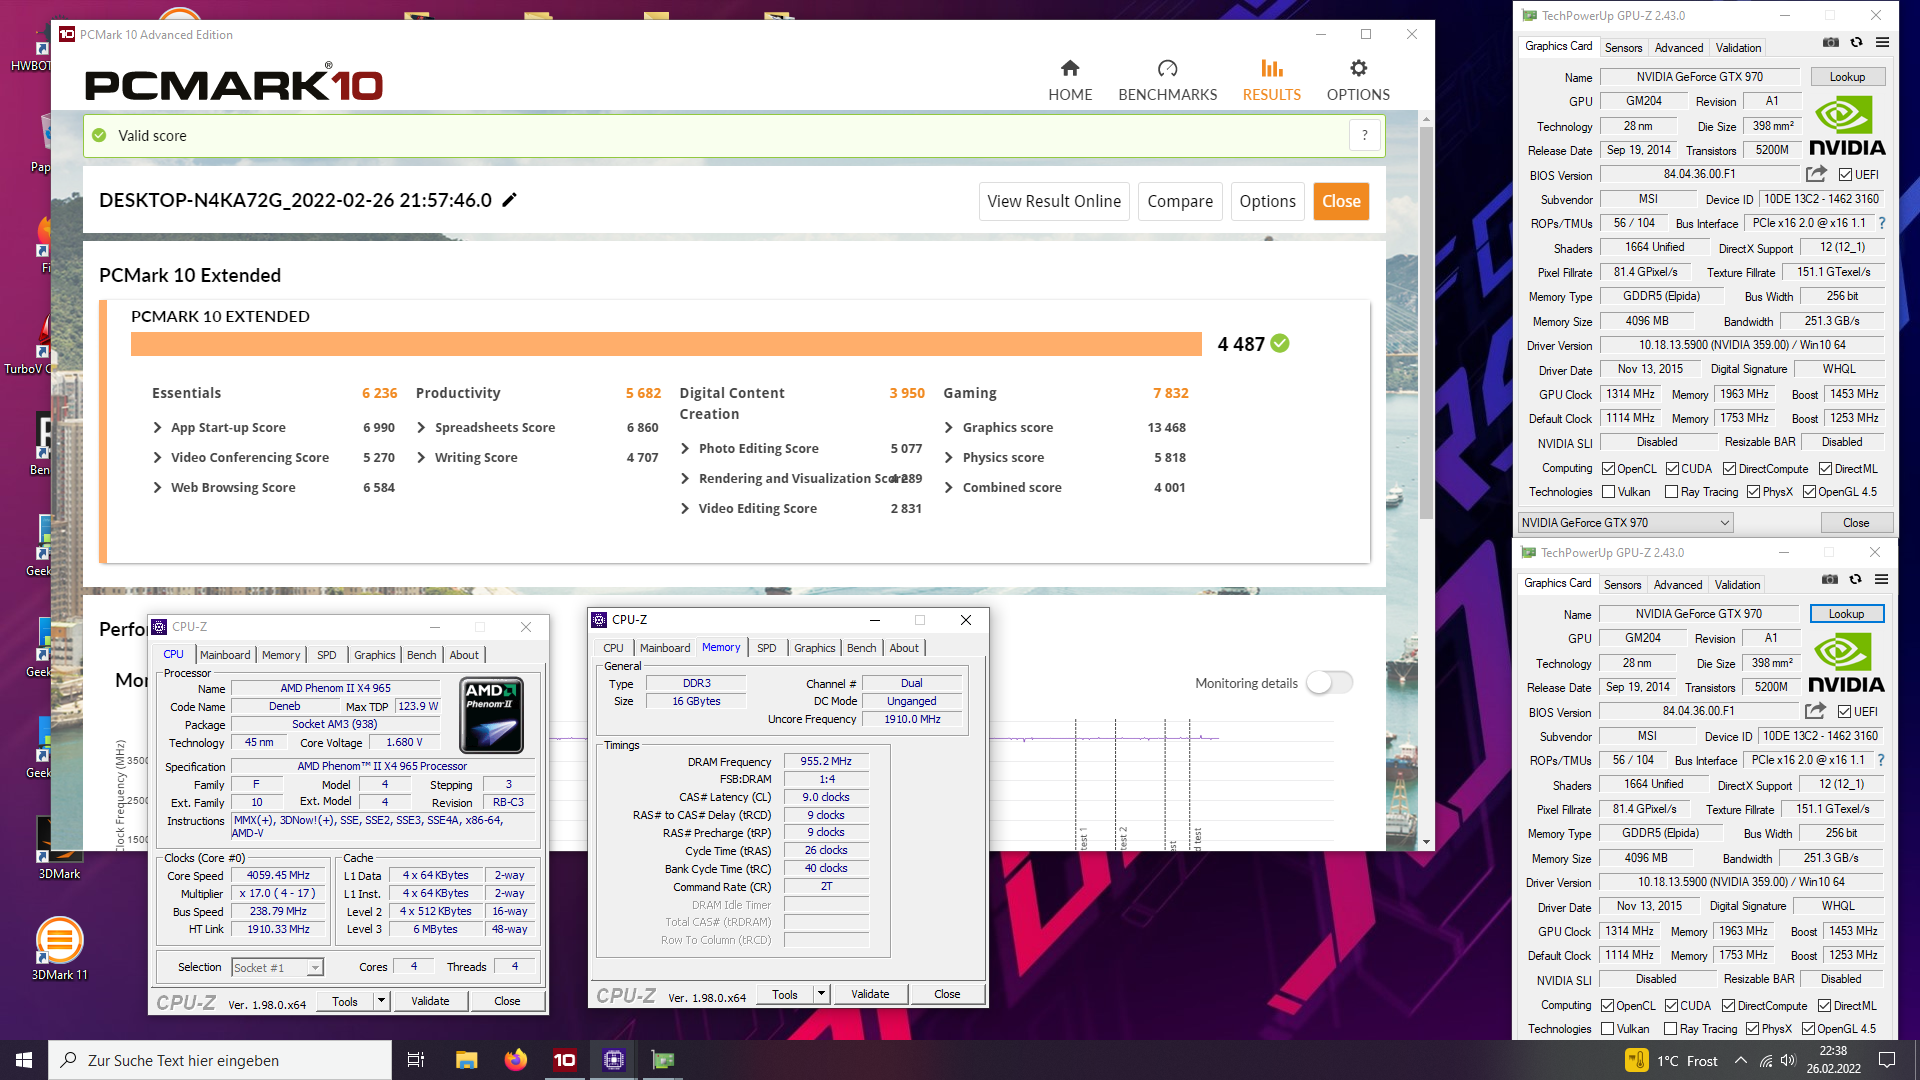Open Validation tab in lower GPU-Z
1920x1080 pixels.
[x=1737, y=585]
